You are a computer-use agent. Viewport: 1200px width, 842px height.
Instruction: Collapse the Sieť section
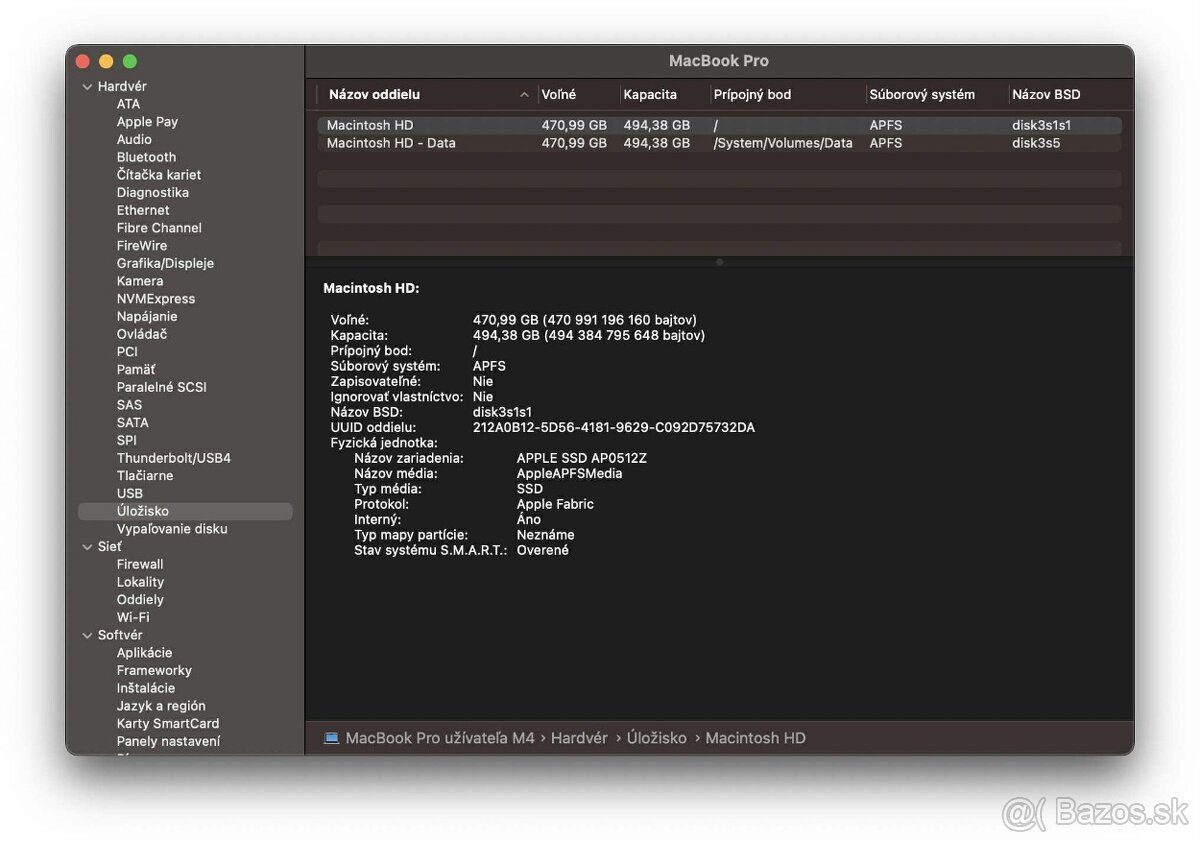[x=88, y=546]
